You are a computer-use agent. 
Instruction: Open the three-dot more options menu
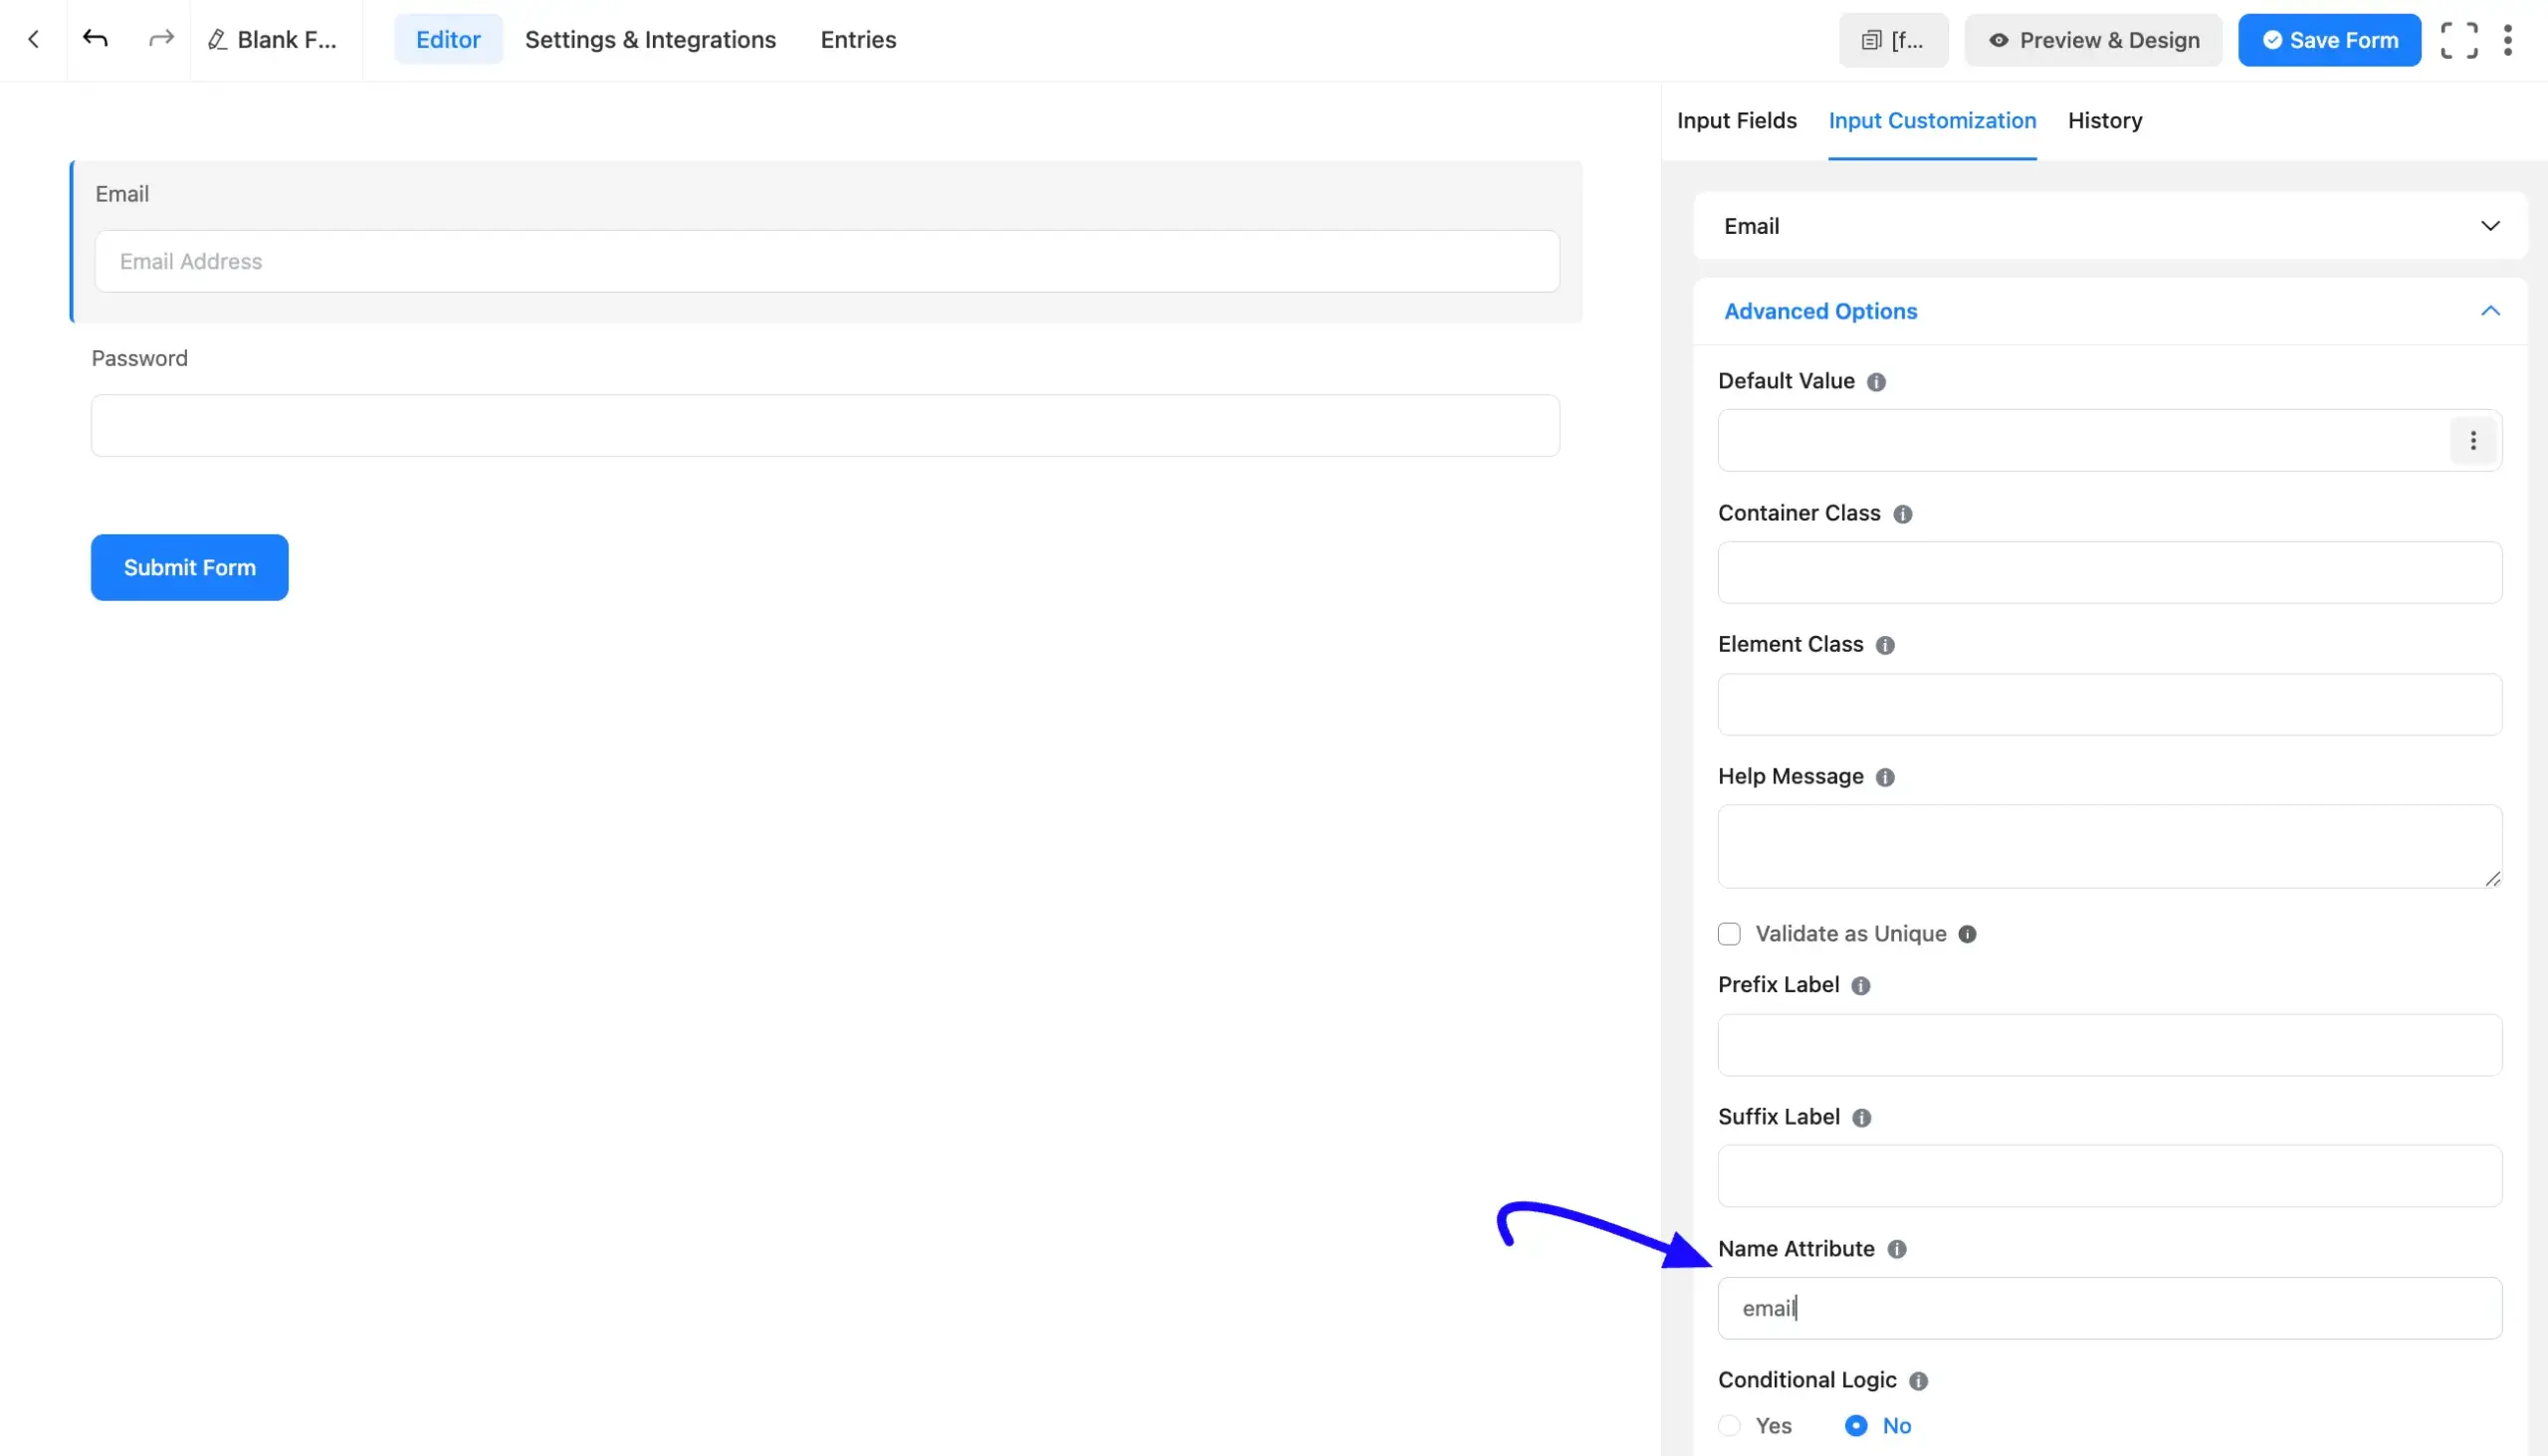(2507, 40)
